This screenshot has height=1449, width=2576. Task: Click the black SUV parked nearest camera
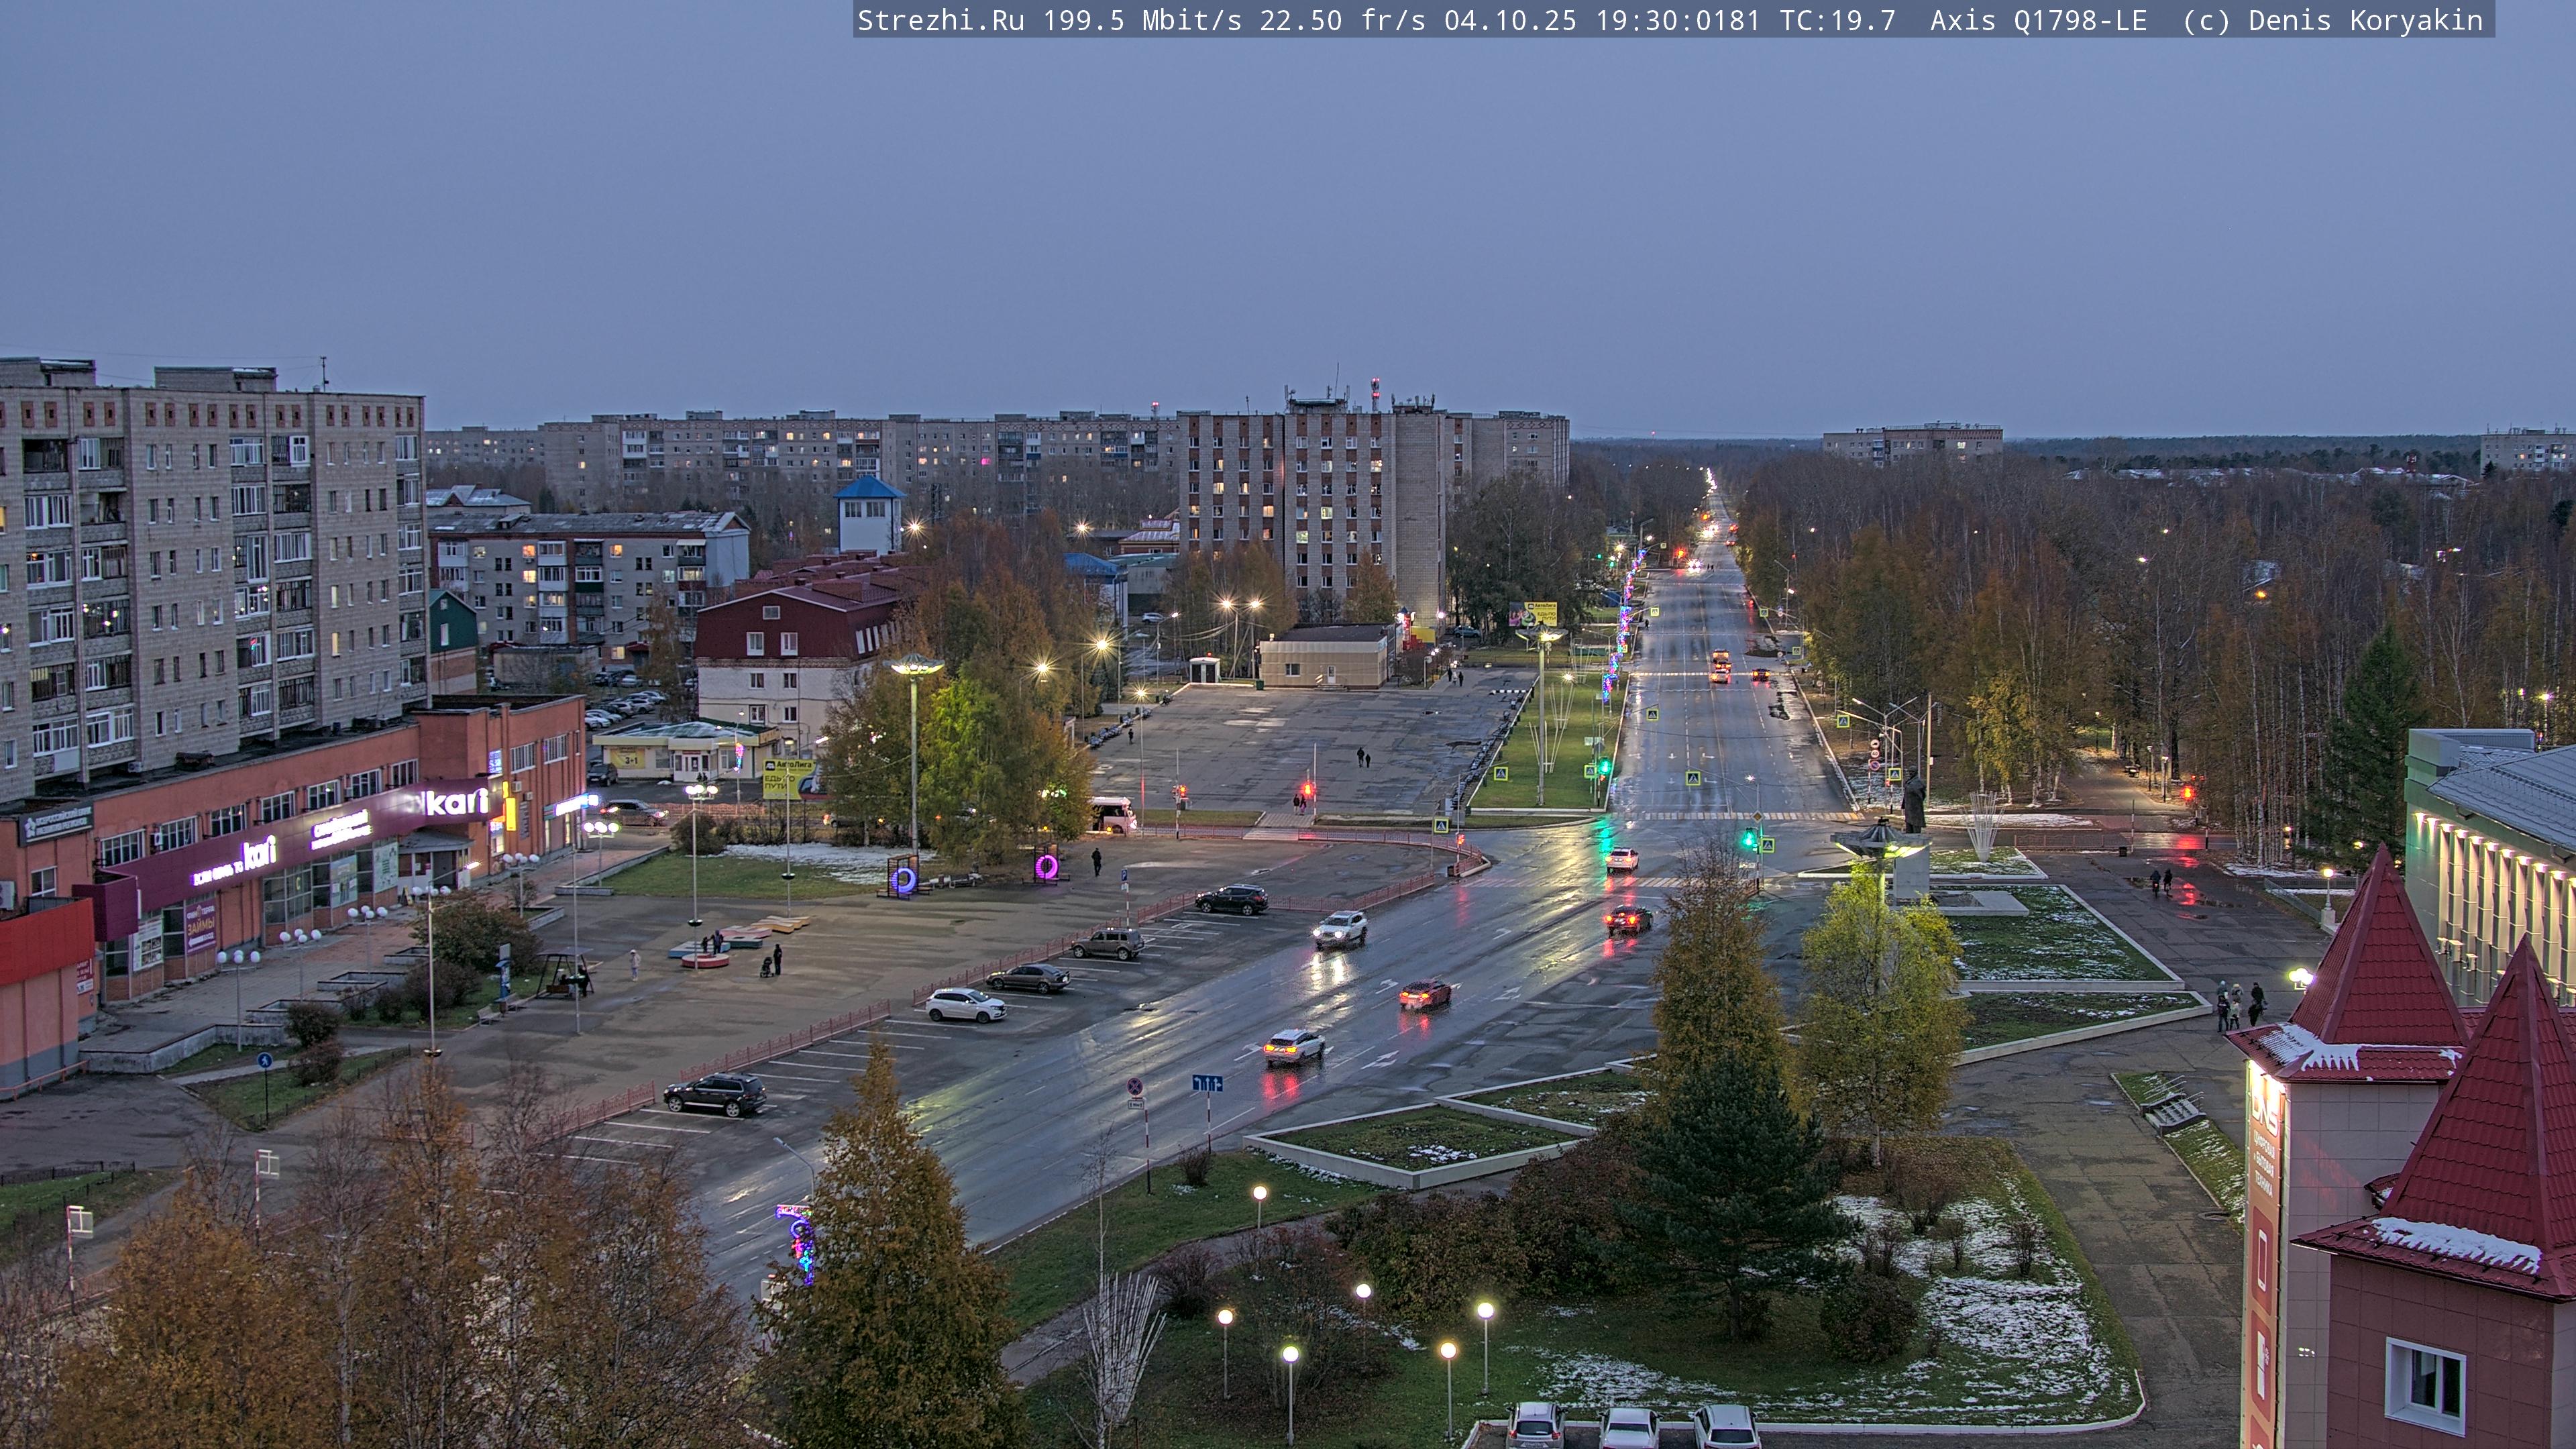(x=715, y=1094)
